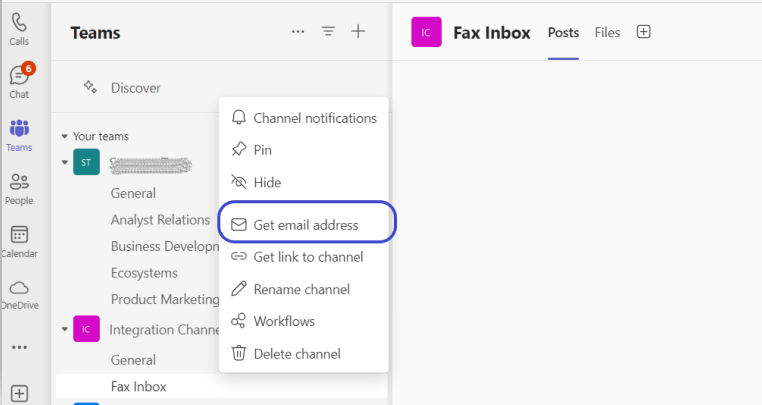Open Analyst Relations channel
This screenshot has width=762, height=405.
(160, 219)
